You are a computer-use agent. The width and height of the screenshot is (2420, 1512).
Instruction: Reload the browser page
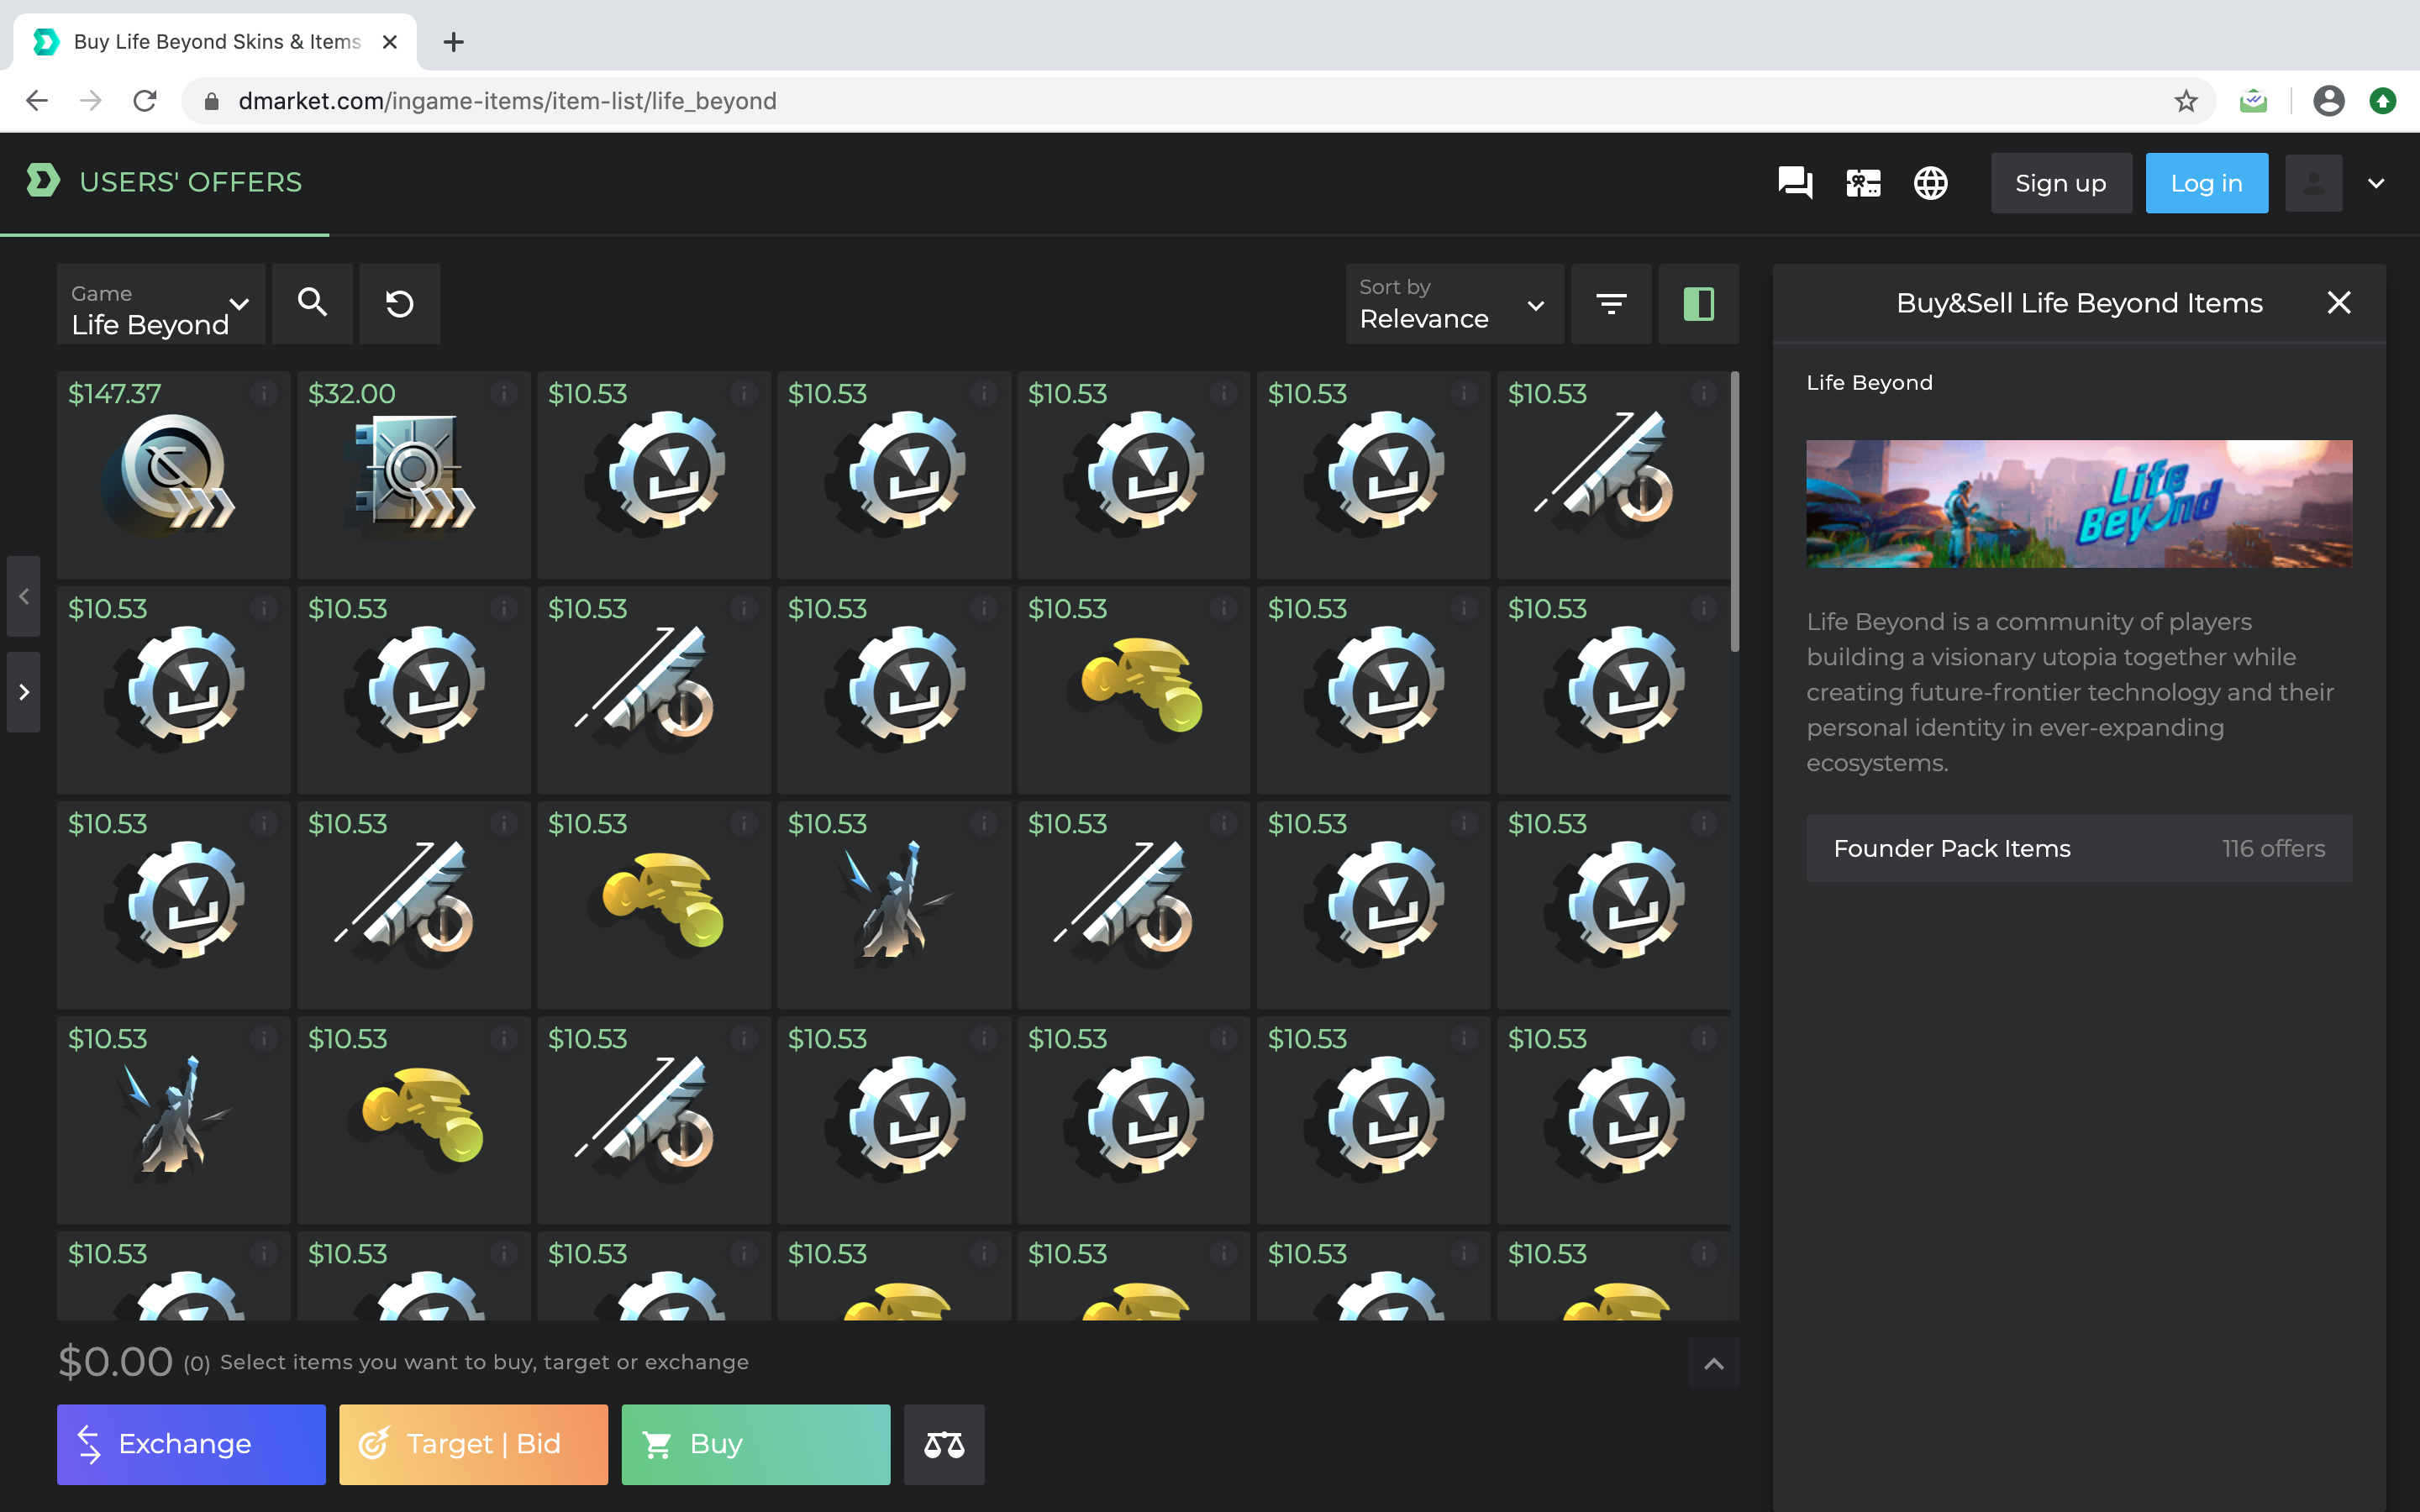point(145,101)
